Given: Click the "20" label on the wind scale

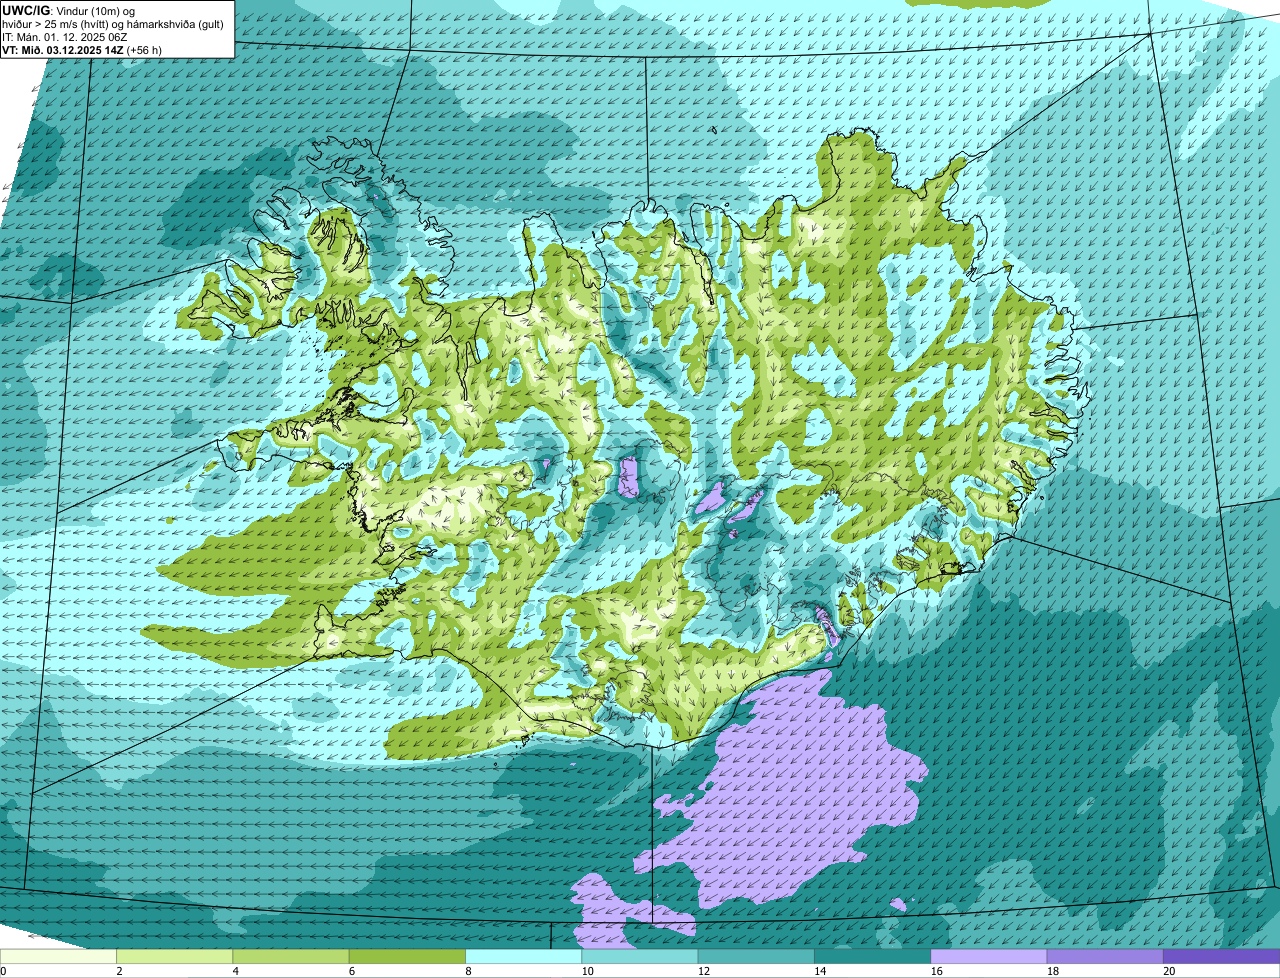Looking at the screenshot, I should click(x=1169, y=971).
